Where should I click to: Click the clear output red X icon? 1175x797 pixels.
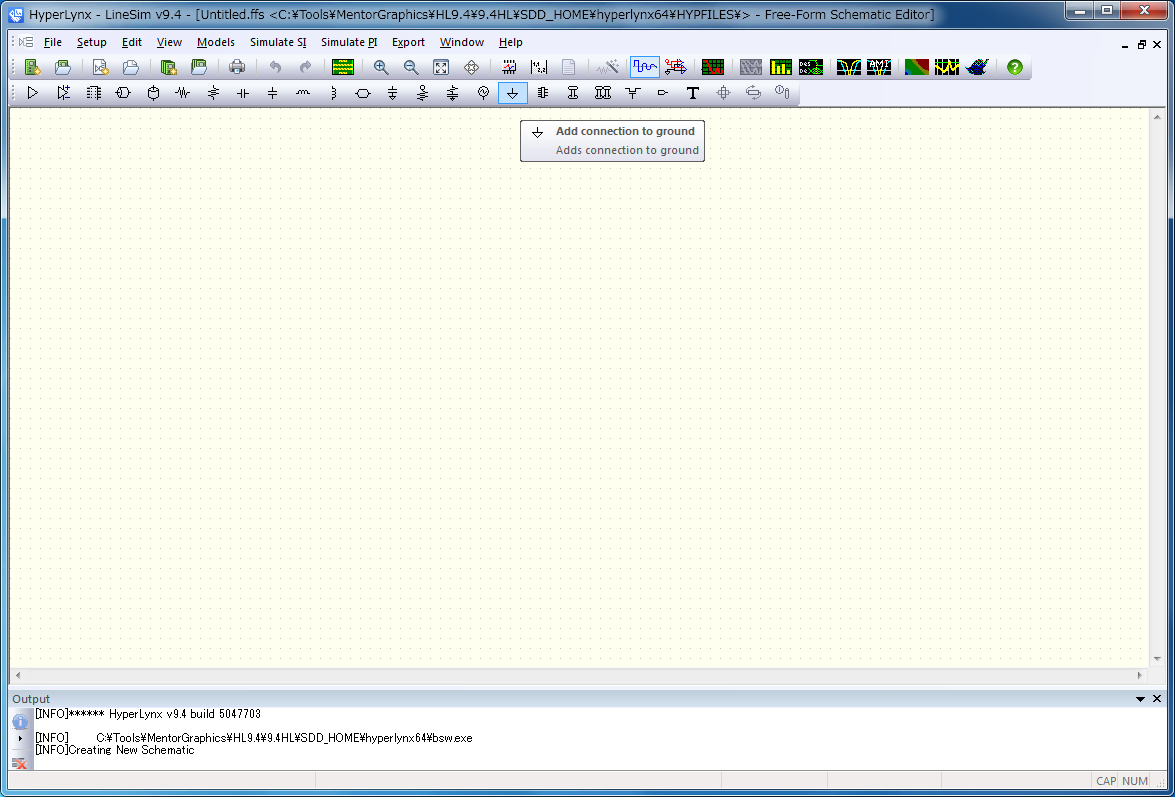tap(20, 763)
